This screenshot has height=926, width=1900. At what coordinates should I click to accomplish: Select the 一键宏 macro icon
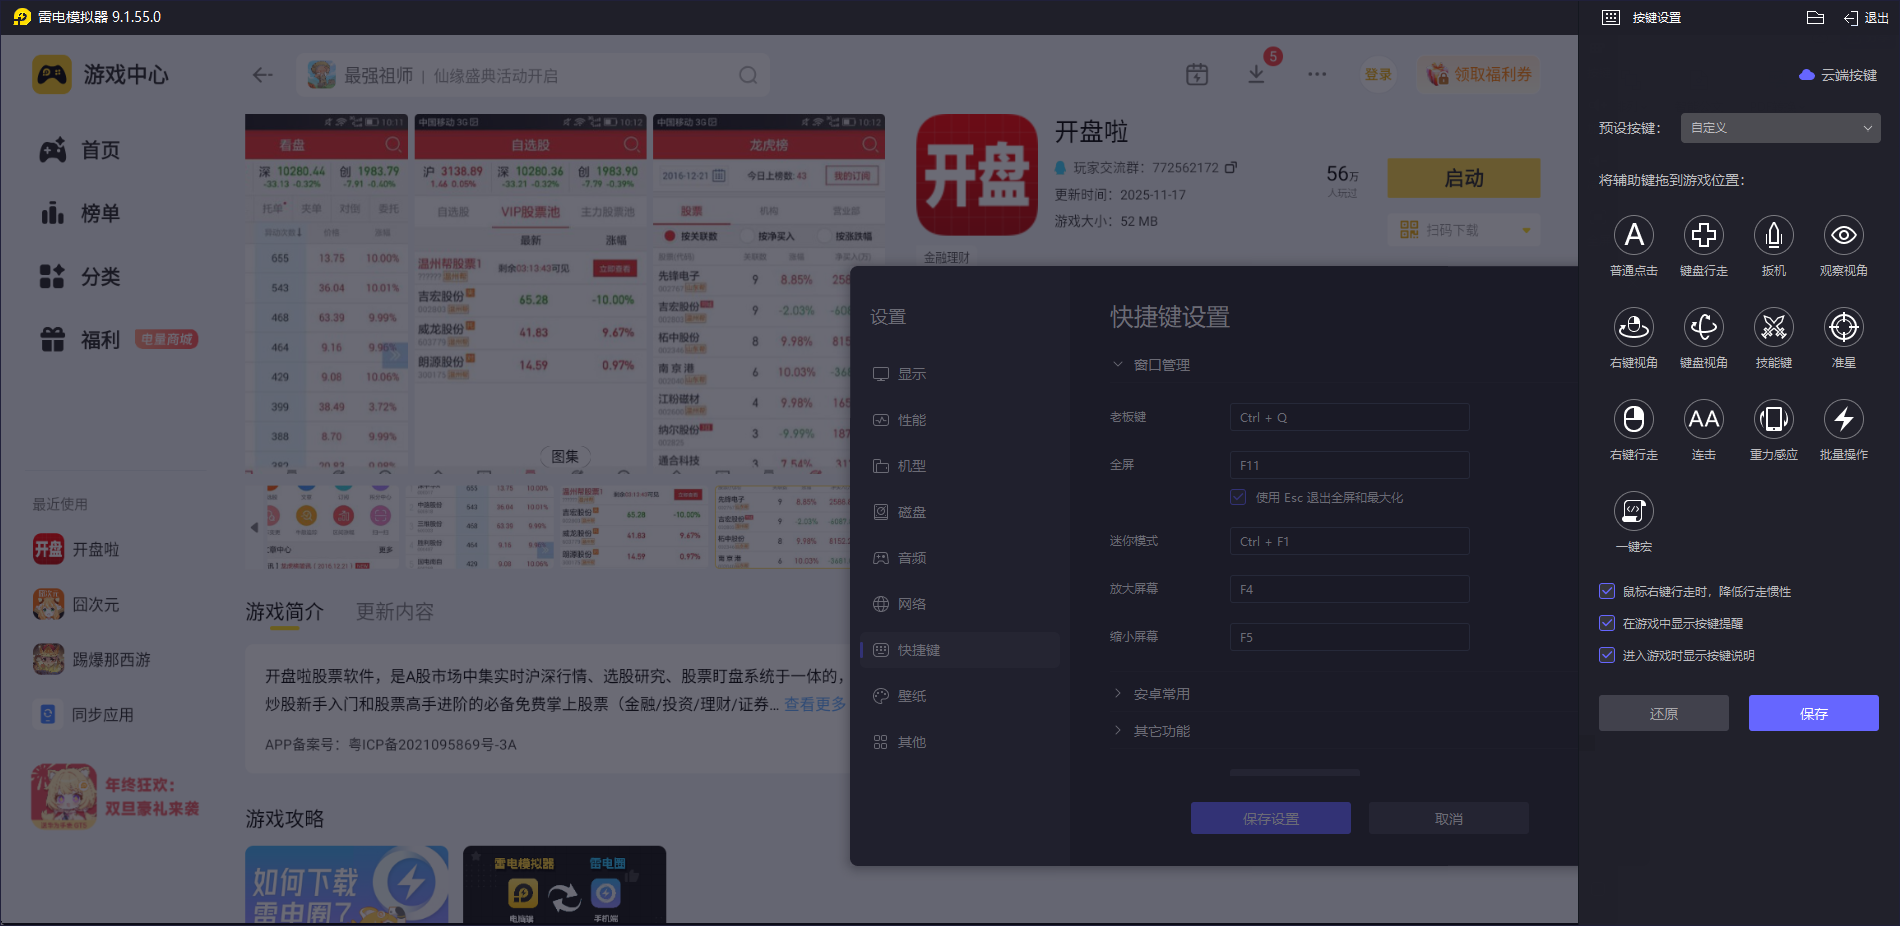1633,511
